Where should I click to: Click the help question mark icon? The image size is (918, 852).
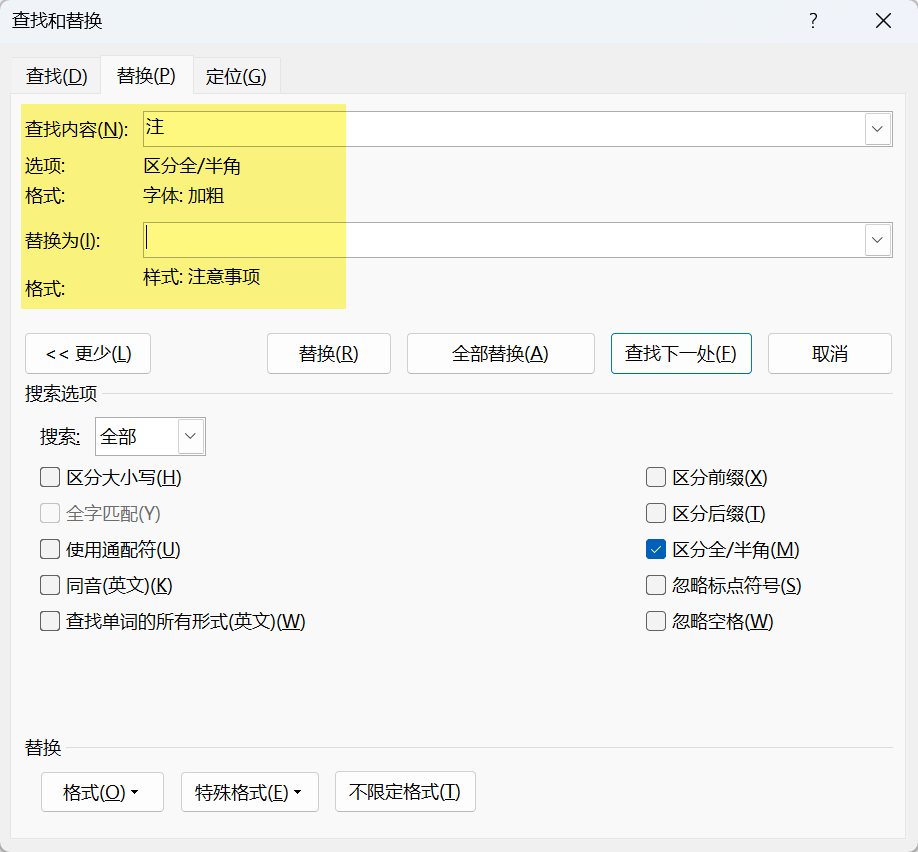click(x=813, y=21)
